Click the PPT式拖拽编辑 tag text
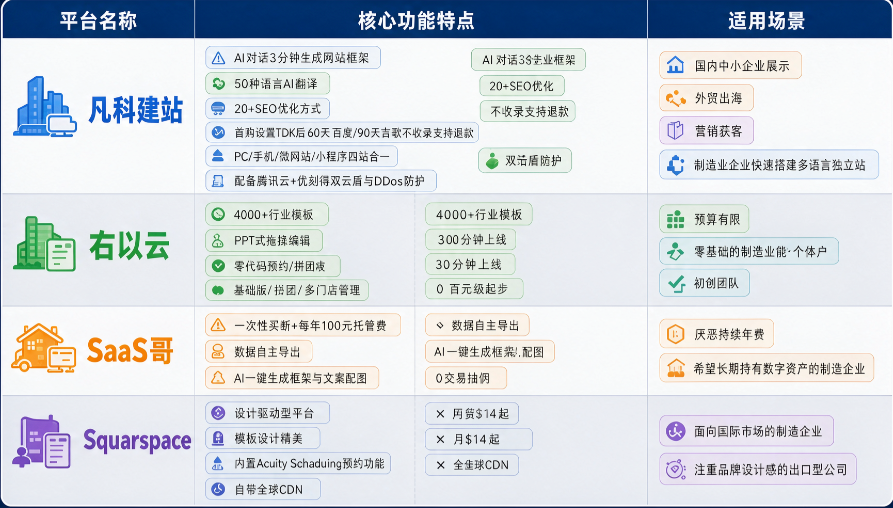 coord(272,240)
